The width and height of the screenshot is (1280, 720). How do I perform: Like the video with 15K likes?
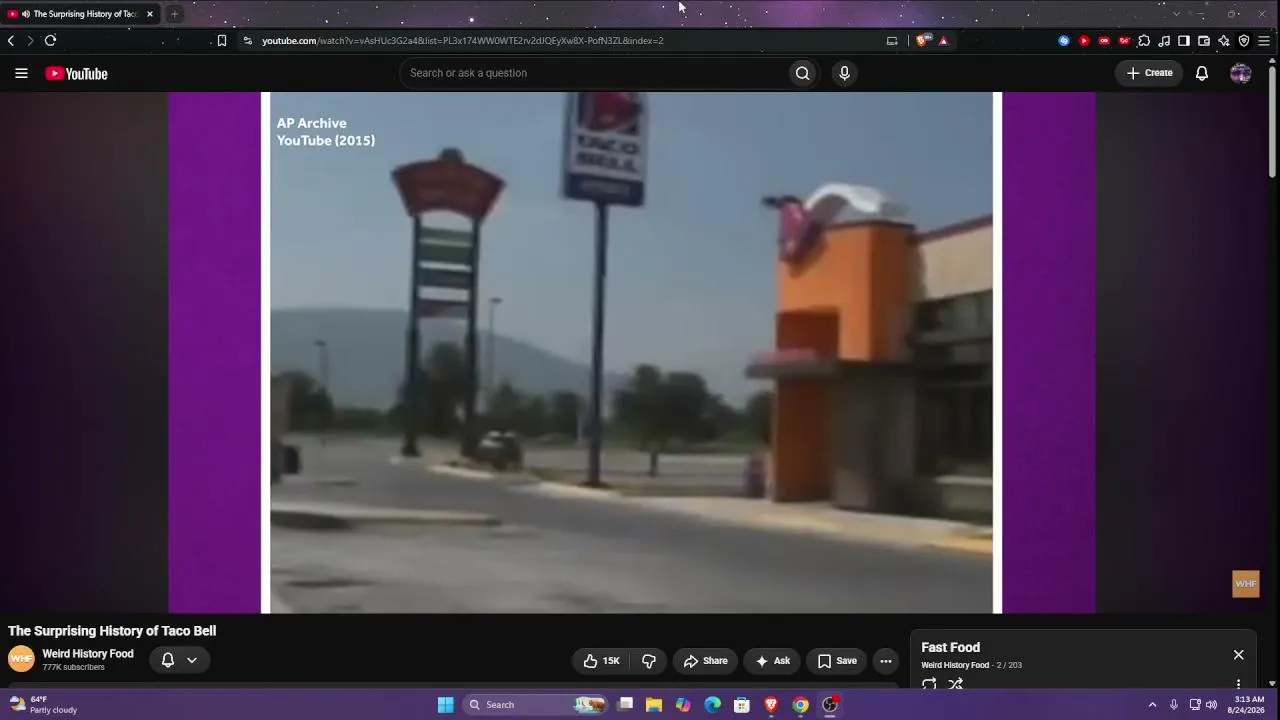point(601,661)
